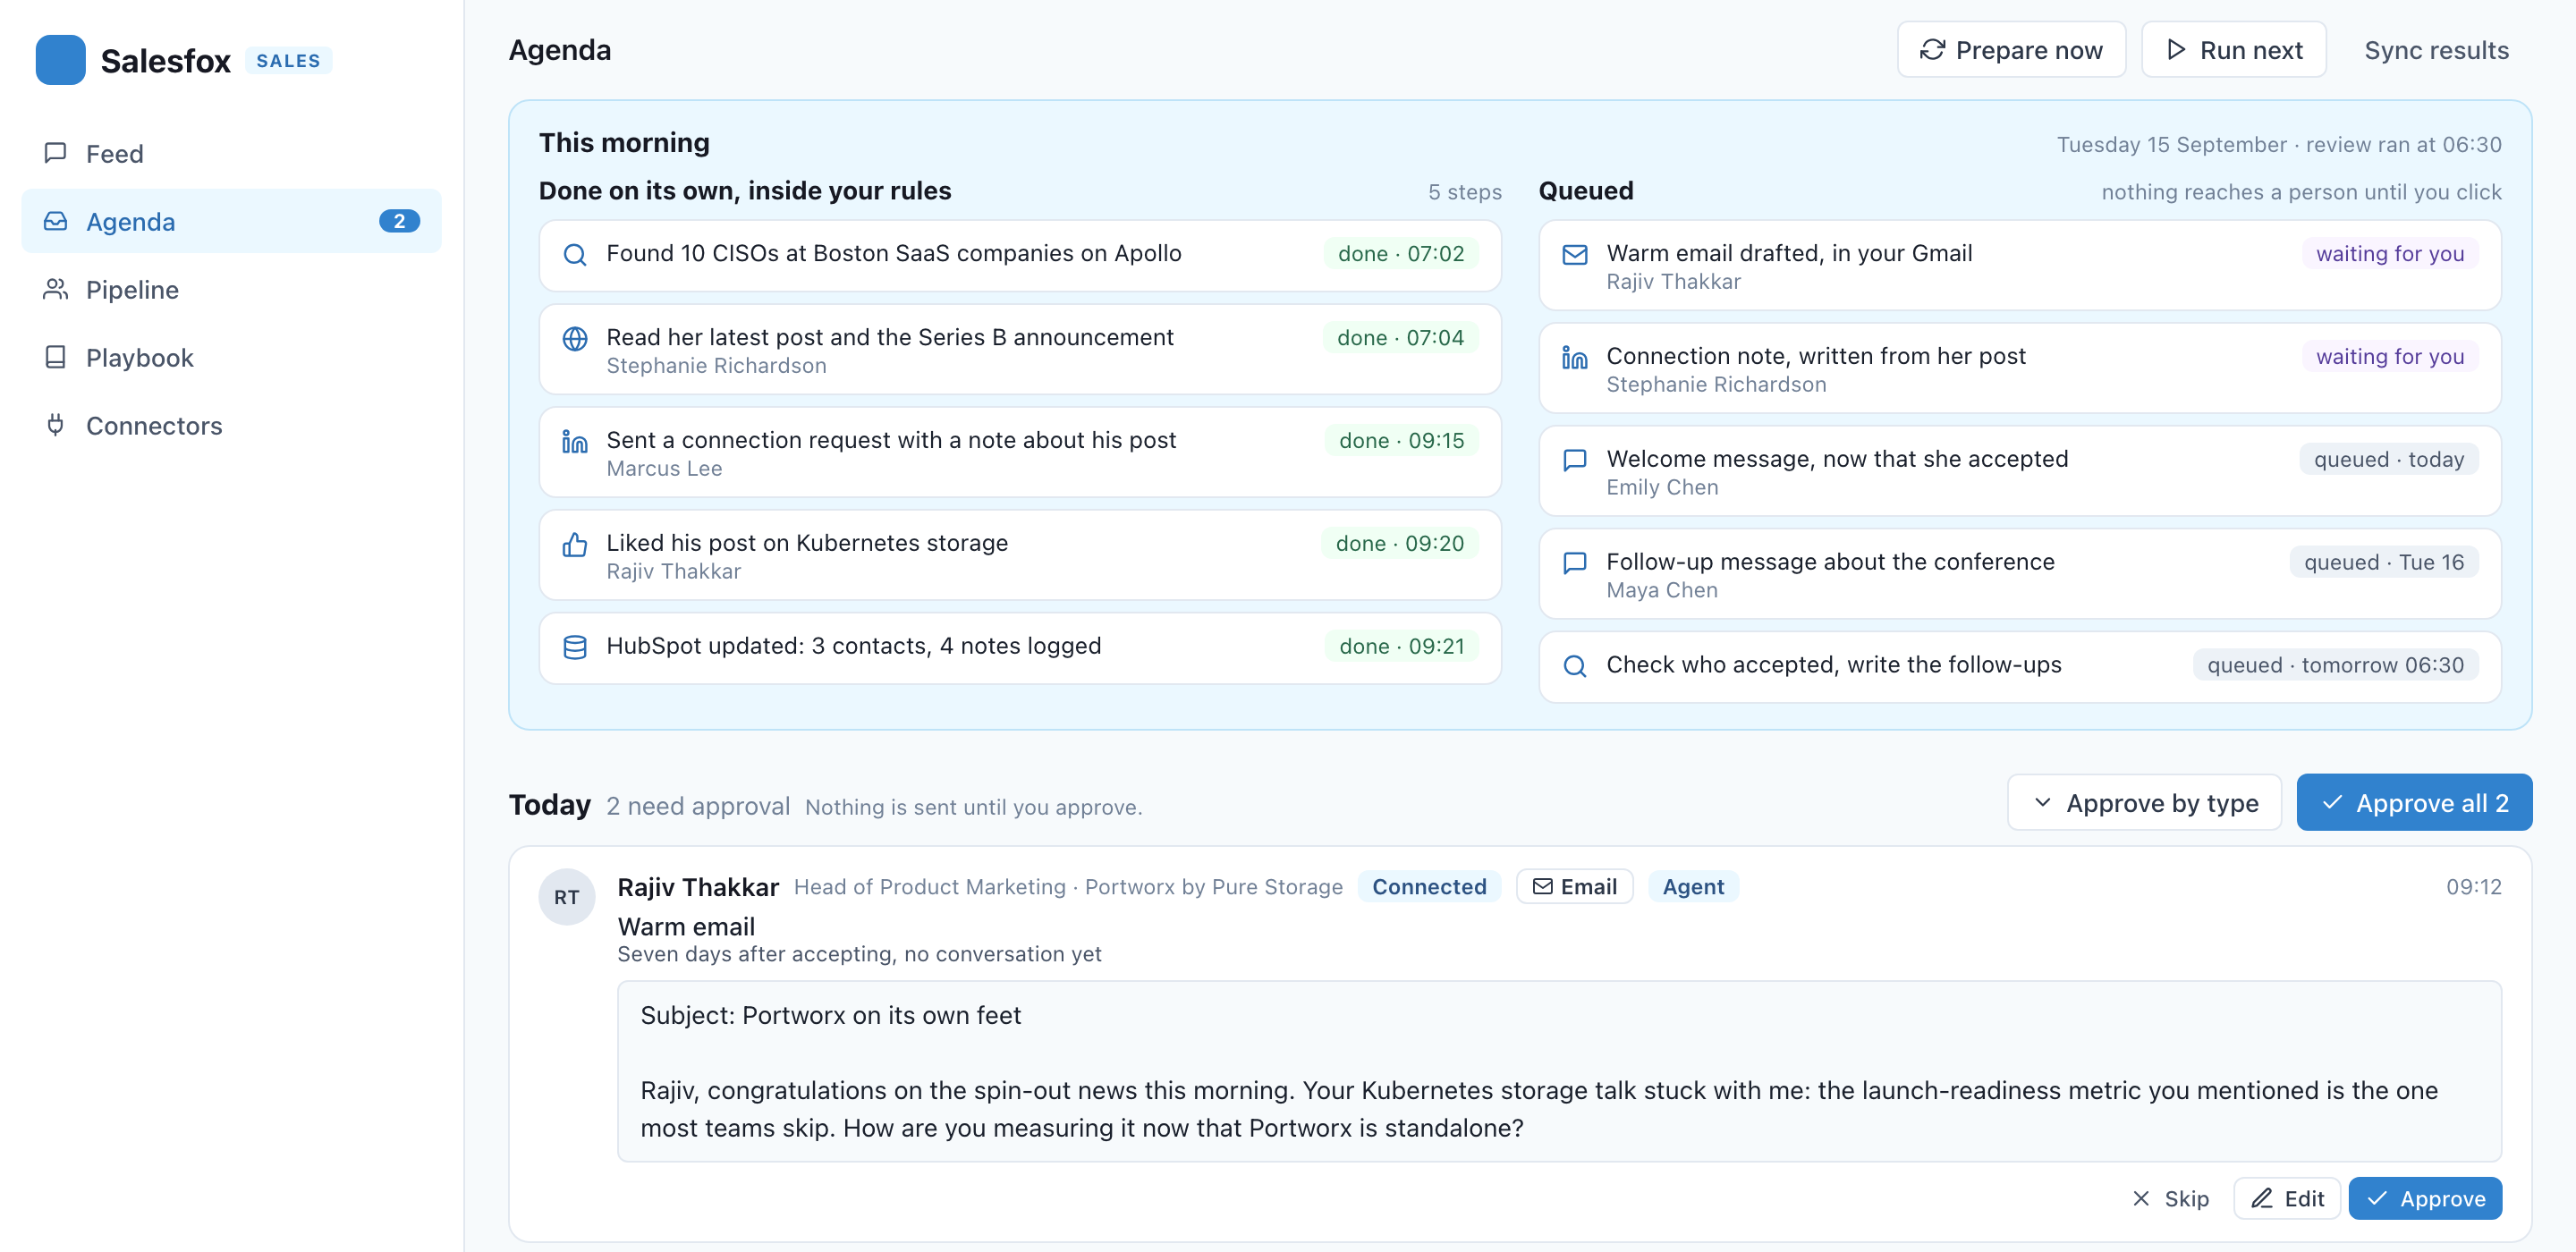Click thumbs-up icon on Kubernetes storage row
This screenshot has height=1252, width=2576.
pyautogui.click(x=575, y=544)
